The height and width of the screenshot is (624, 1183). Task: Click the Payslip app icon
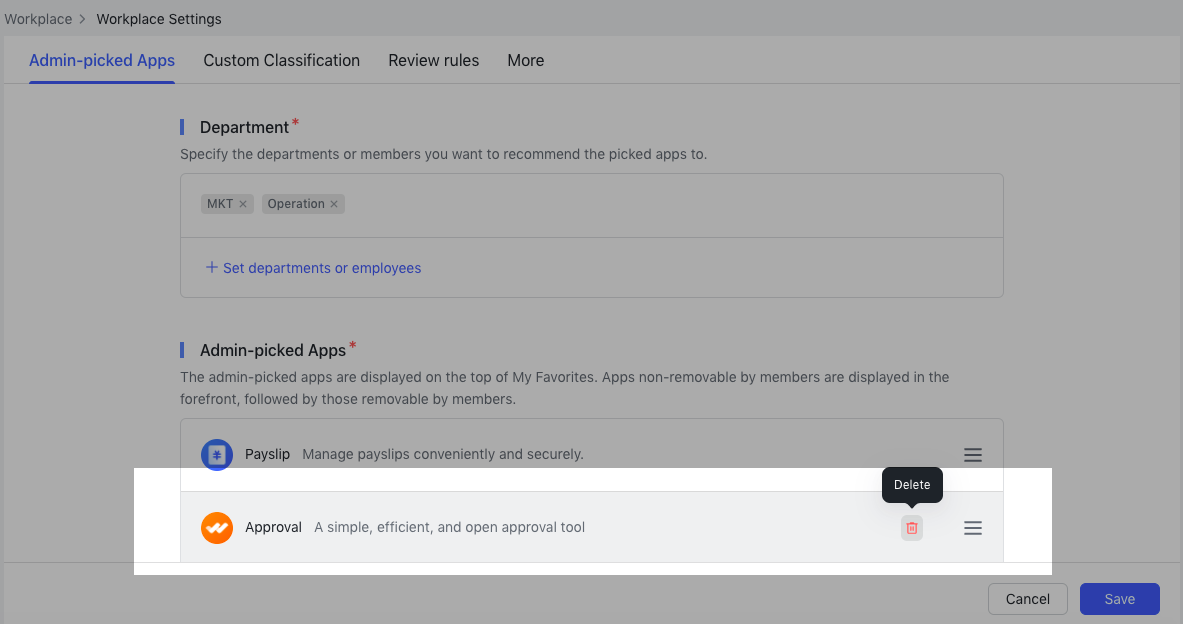click(217, 454)
